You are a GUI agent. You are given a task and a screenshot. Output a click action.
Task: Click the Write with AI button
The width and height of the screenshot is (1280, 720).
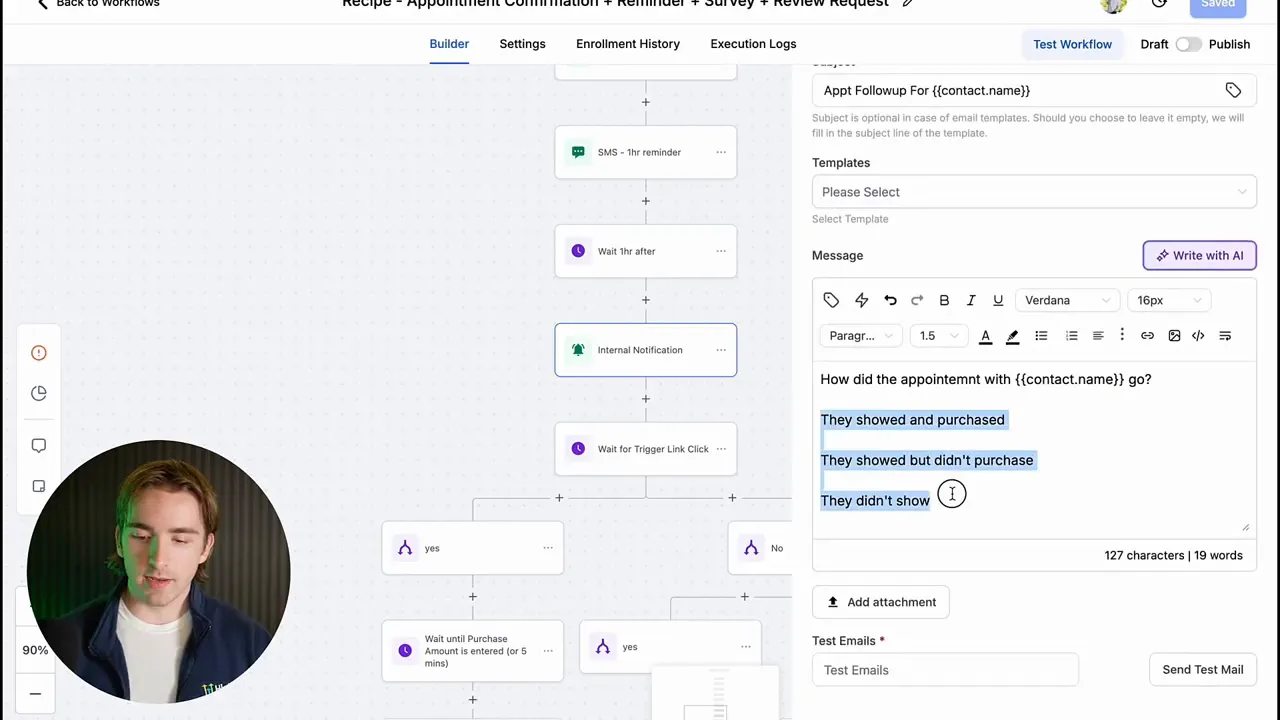[x=1199, y=255]
